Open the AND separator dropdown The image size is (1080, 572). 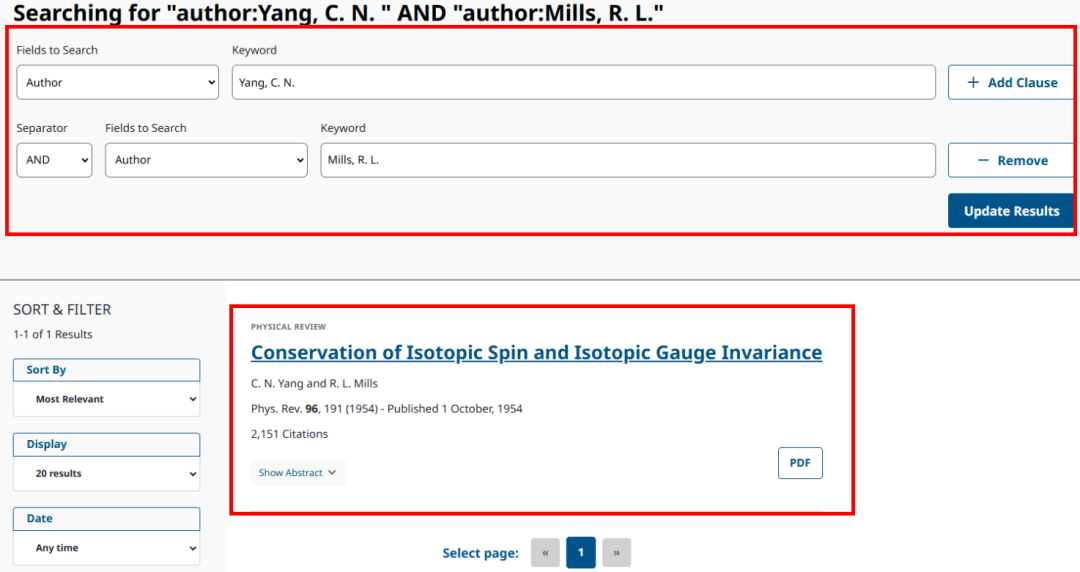tap(54, 160)
